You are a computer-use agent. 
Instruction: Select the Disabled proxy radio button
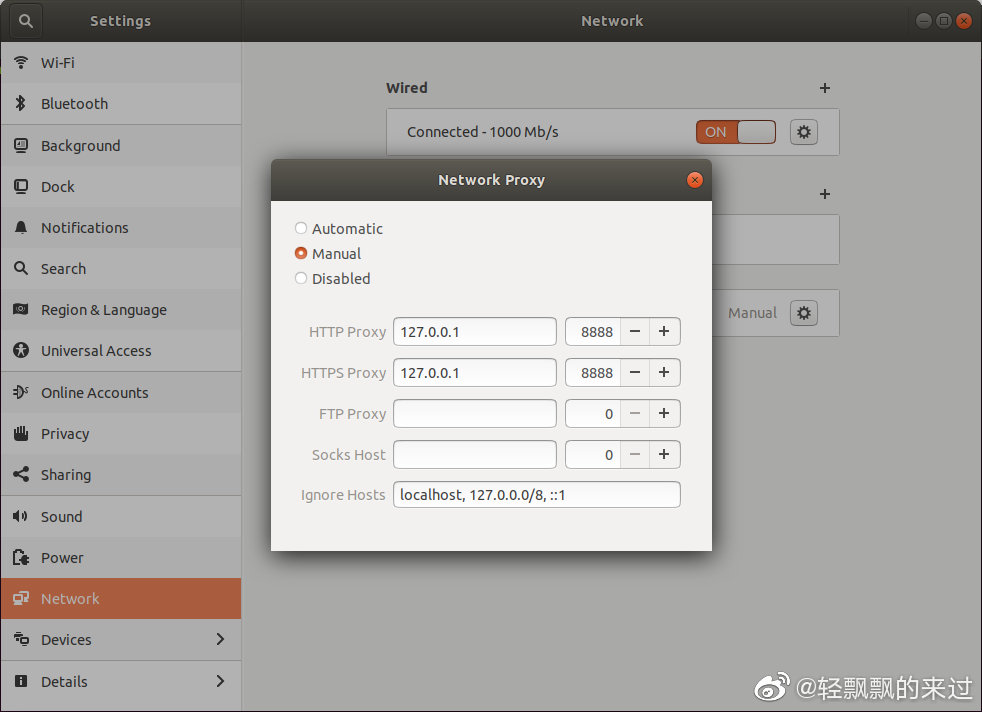pyautogui.click(x=301, y=278)
